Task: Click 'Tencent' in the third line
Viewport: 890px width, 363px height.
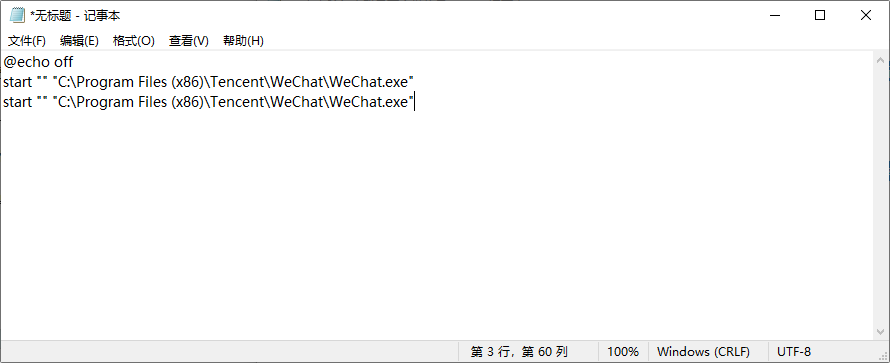Action: (x=239, y=103)
